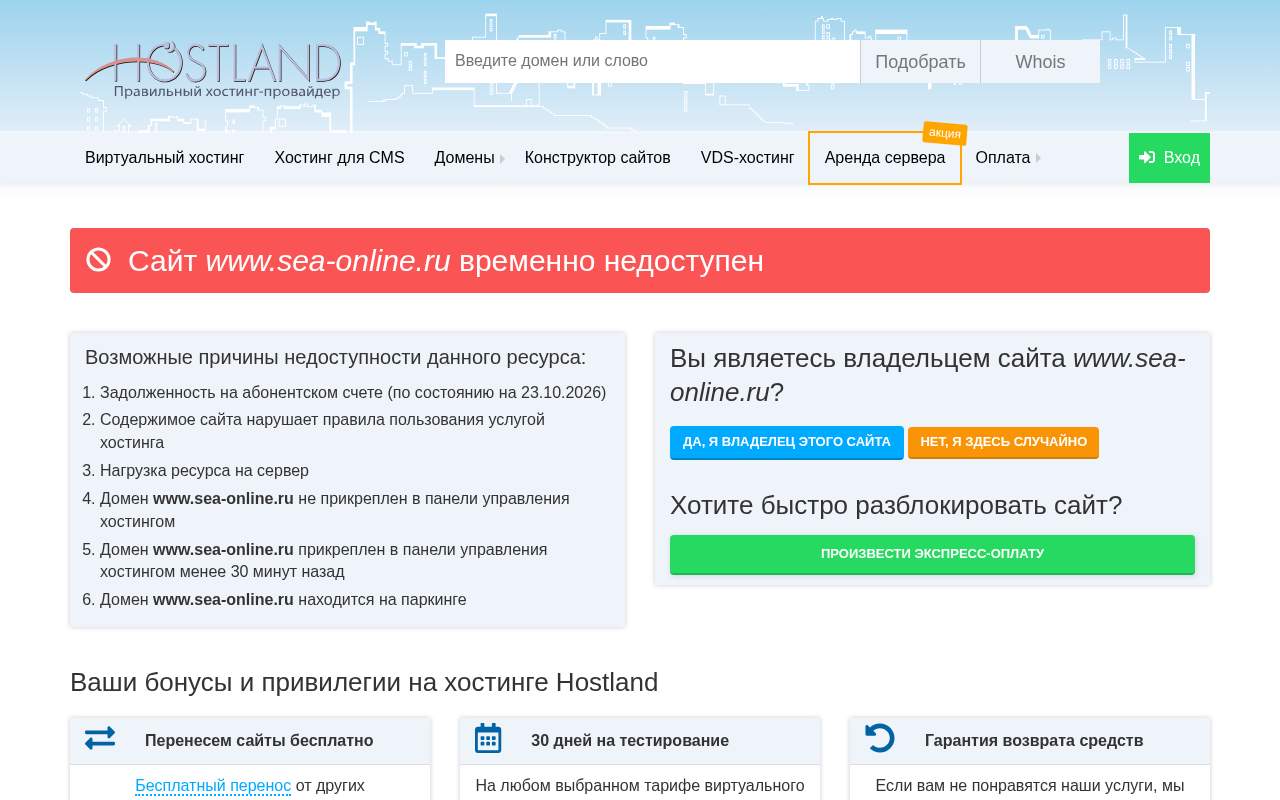Image resolution: width=1280 pixels, height=800 pixels.
Task: Click reason ending 'находится на паркинге'
Action: pos(283,600)
